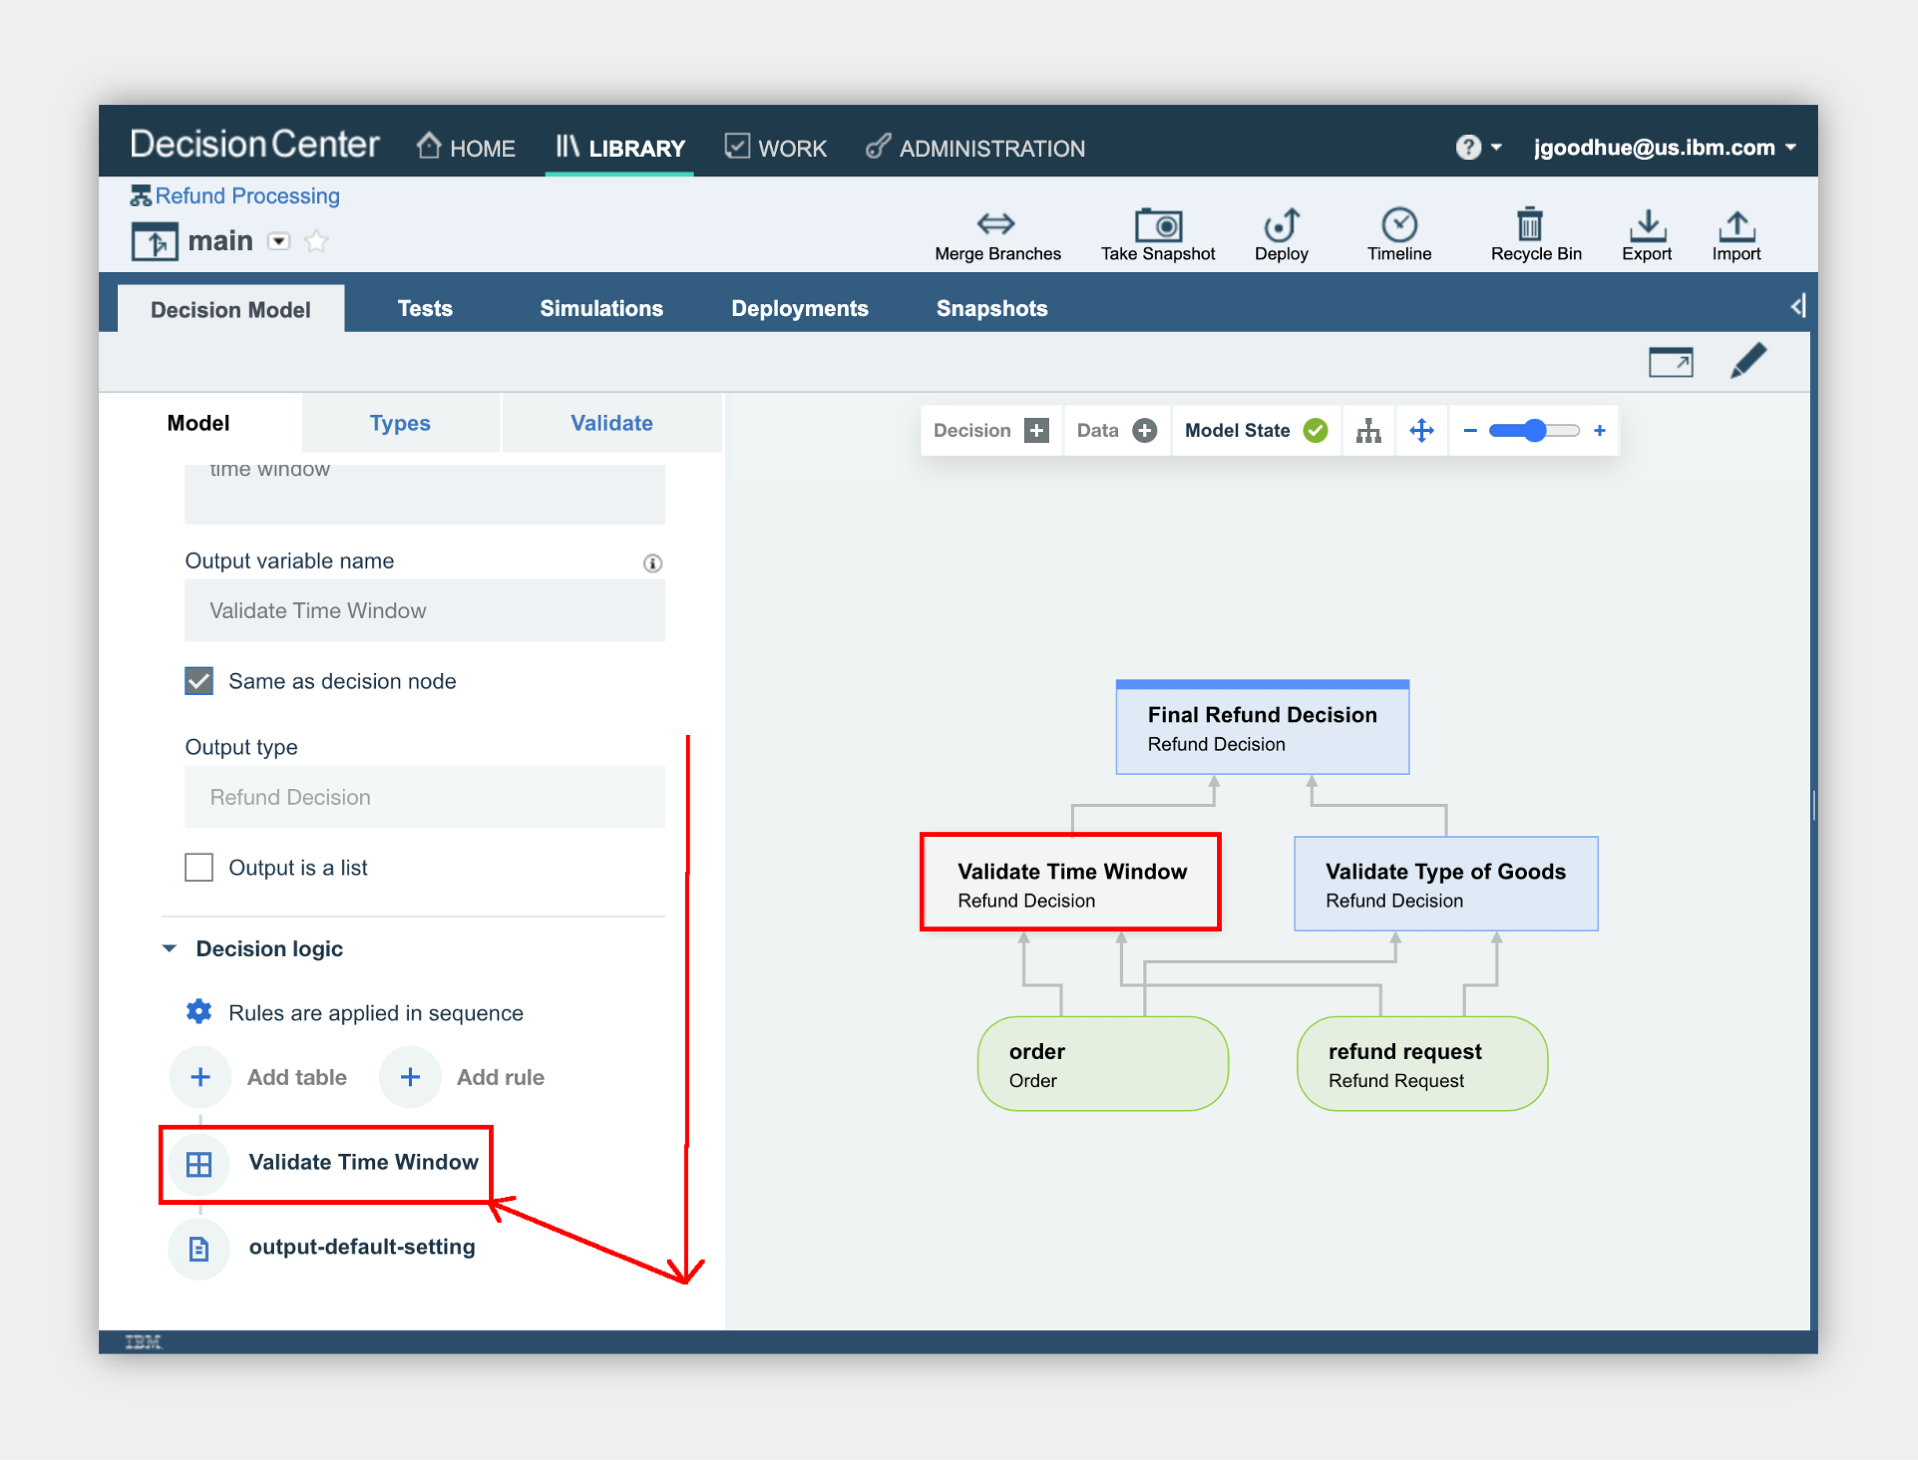Image resolution: width=1918 pixels, height=1460 pixels.
Task: Select the Validate Type of Goods node
Action: 1446,884
